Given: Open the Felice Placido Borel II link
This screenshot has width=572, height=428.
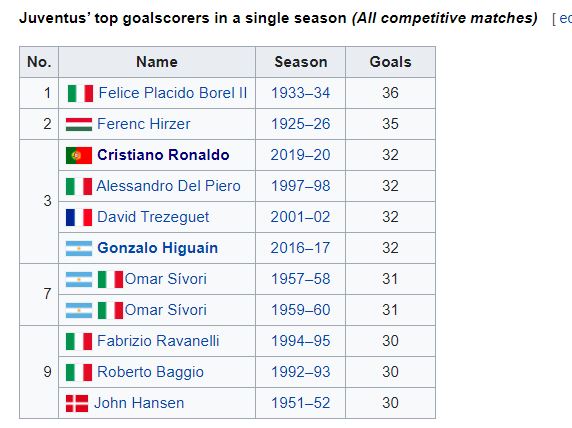Looking at the screenshot, I should click(173, 93).
